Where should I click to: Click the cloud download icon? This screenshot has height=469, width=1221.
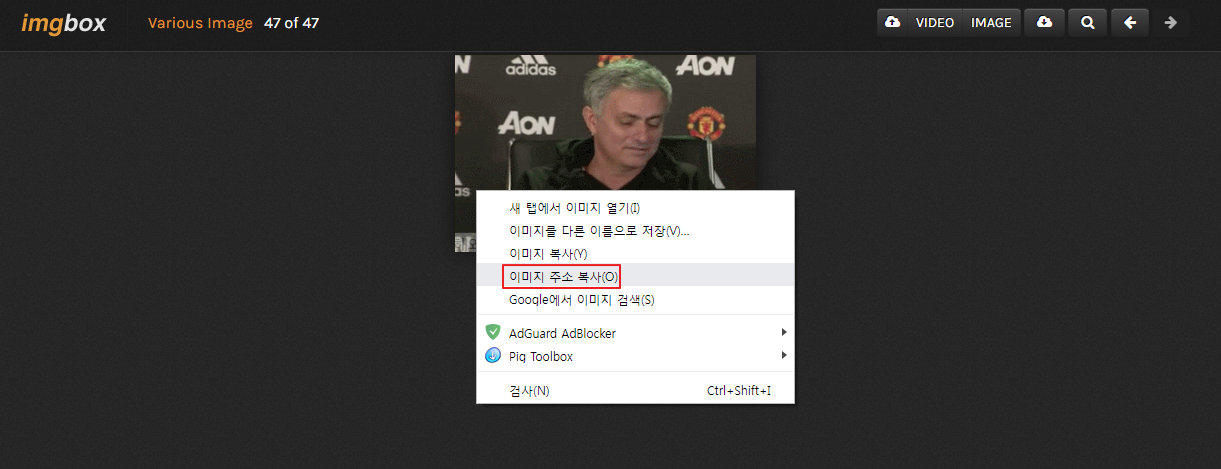click(1044, 23)
